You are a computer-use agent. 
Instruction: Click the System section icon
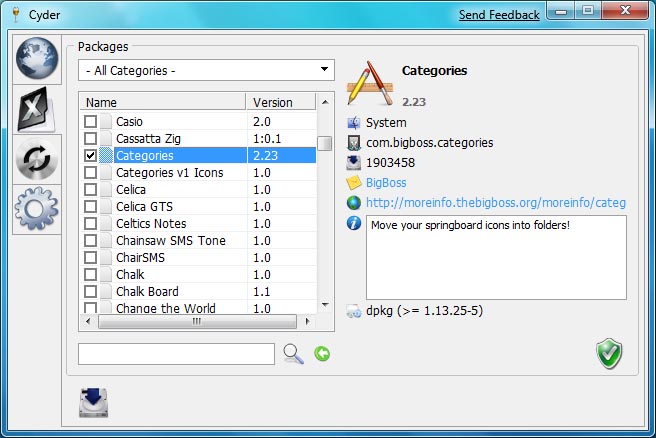click(x=354, y=123)
